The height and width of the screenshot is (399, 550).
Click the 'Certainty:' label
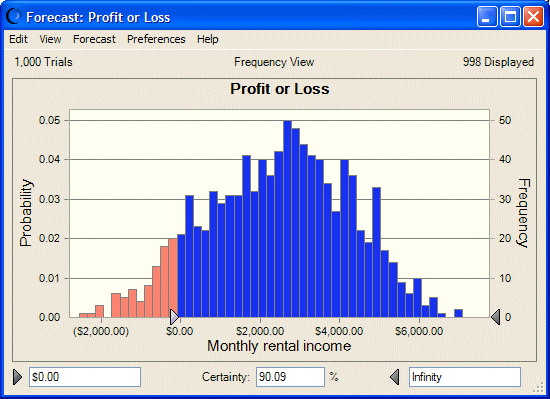coord(226,377)
